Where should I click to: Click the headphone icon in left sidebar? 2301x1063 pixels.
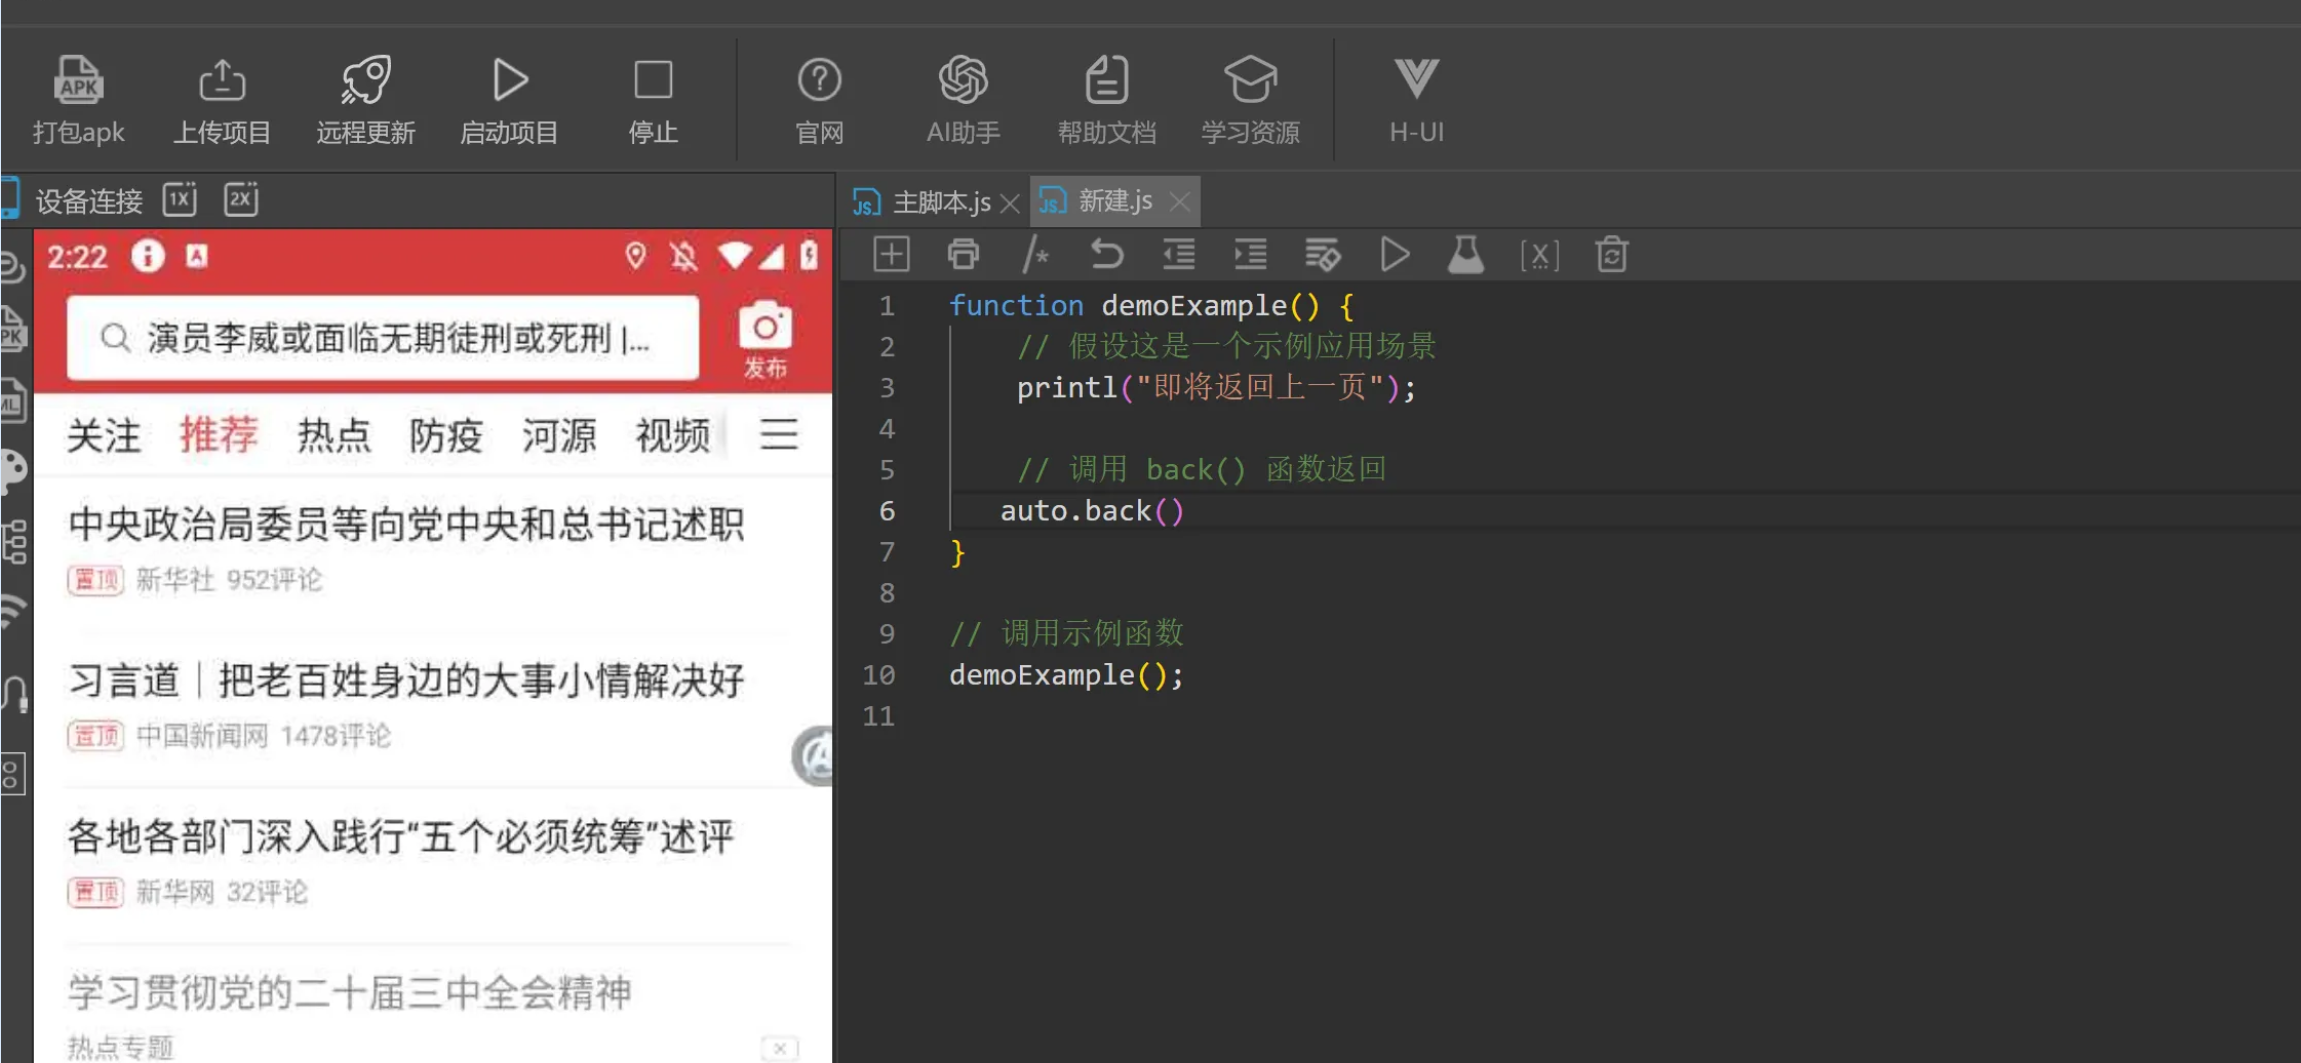14,693
